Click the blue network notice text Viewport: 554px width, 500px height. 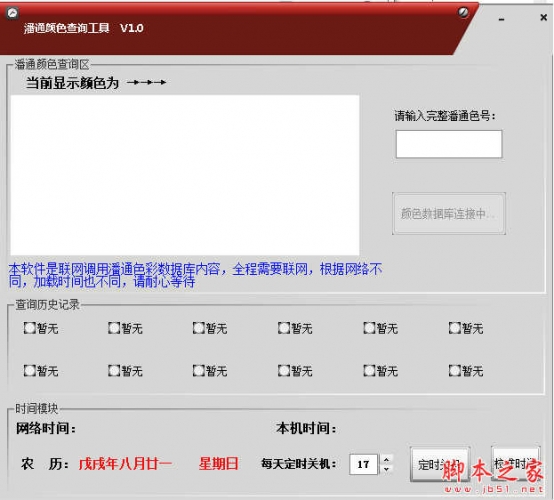[x=195, y=275]
